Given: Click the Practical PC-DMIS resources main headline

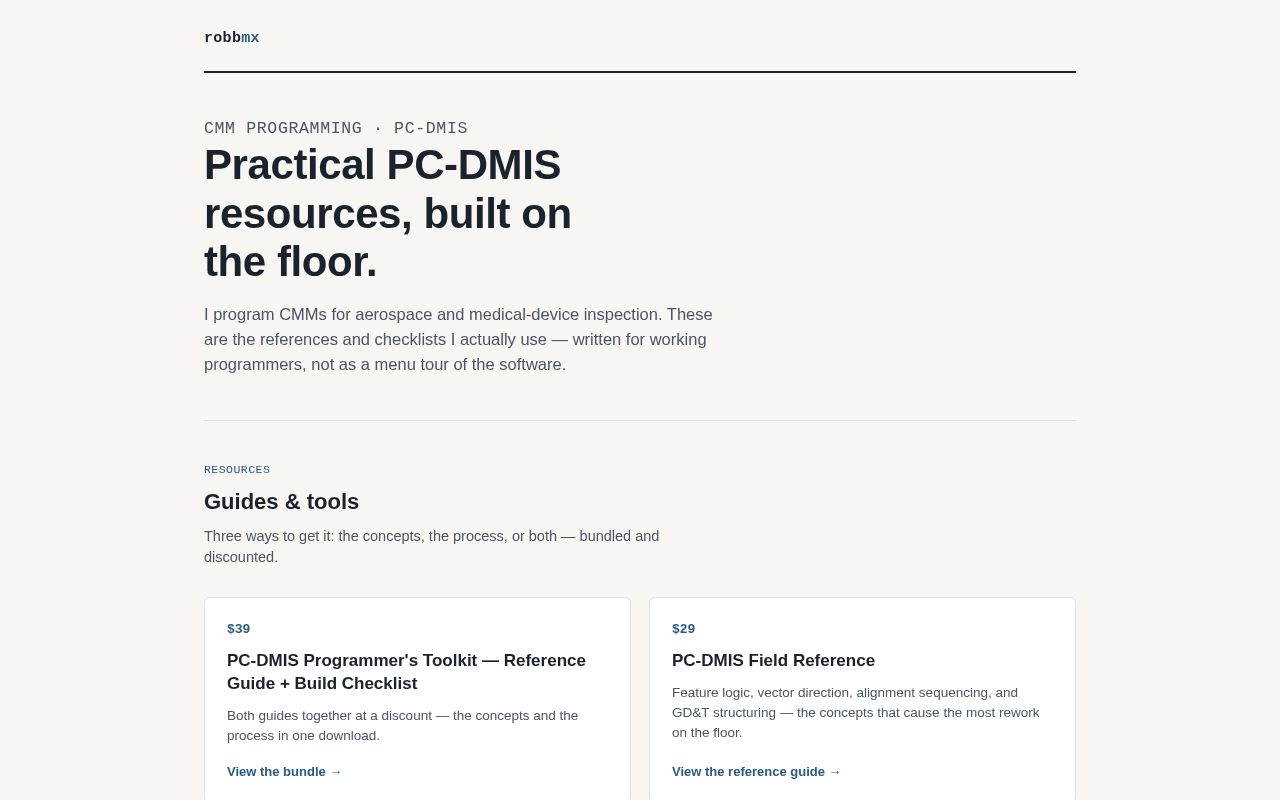Looking at the screenshot, I should (388, 213).
